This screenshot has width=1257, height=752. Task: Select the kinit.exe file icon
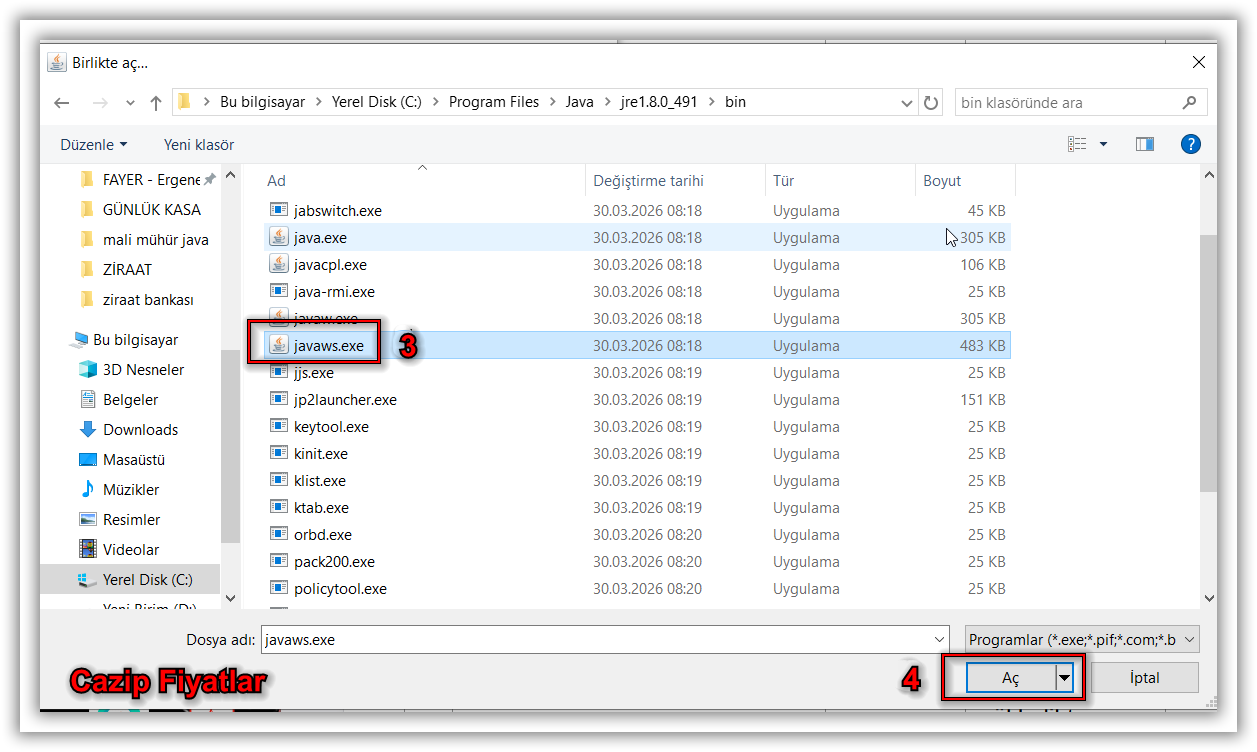point(278,453)
